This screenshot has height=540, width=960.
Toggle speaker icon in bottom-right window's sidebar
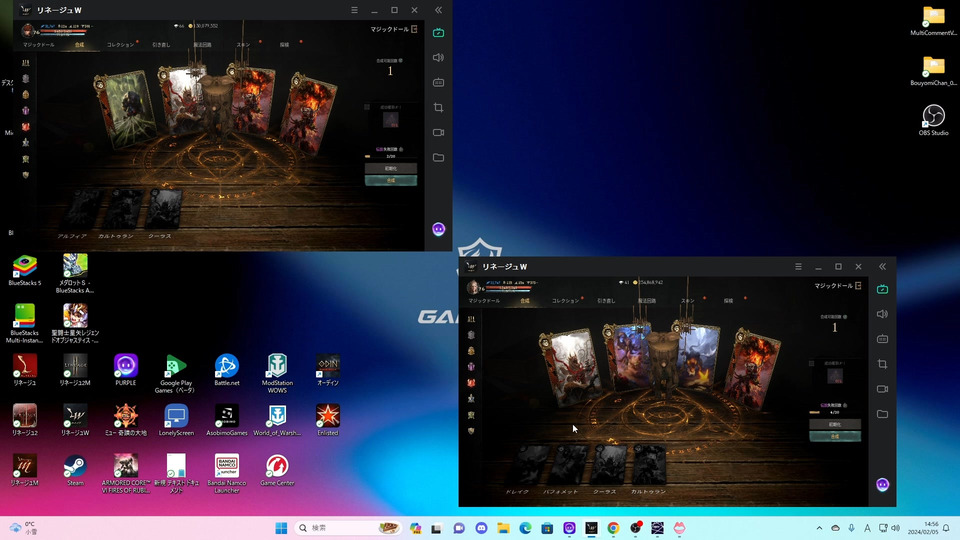(x=882, y=314)
